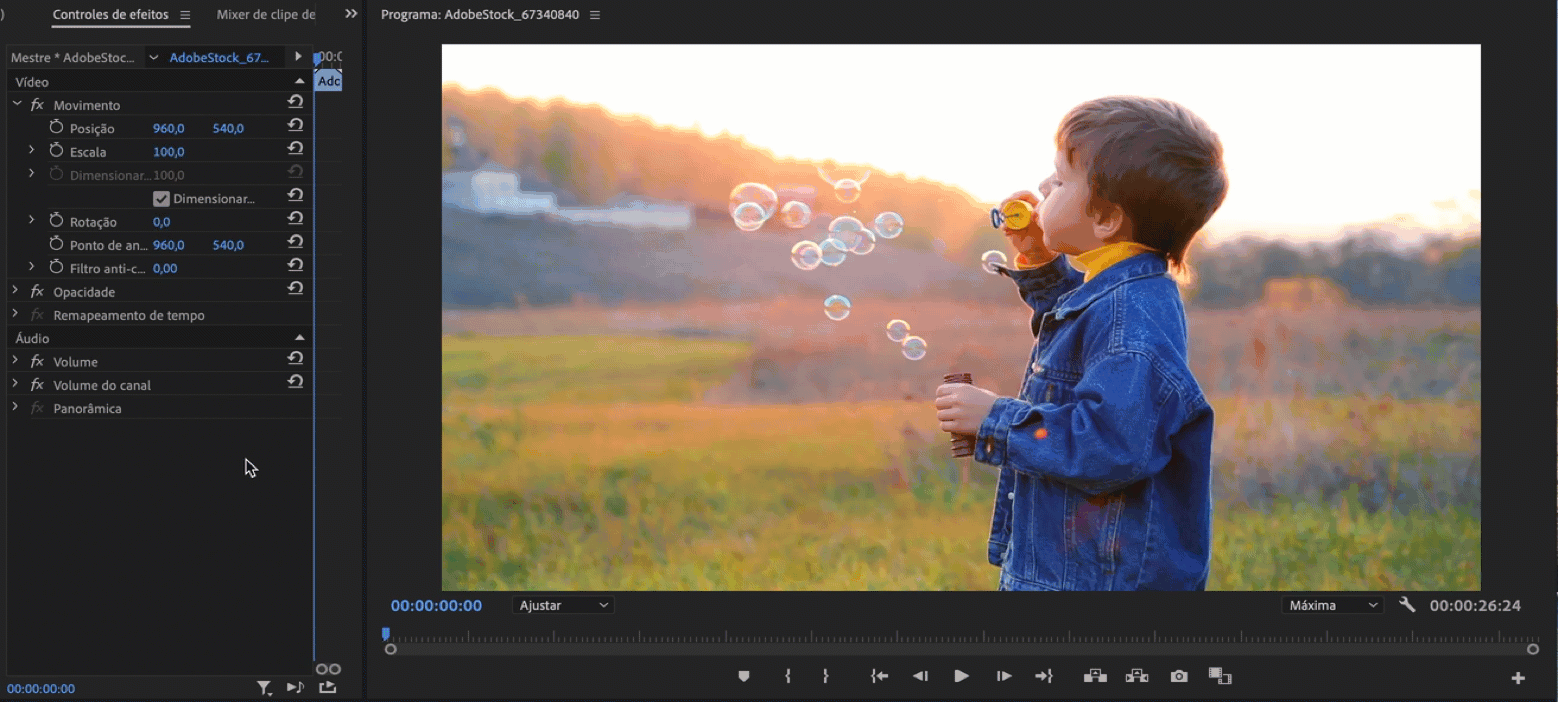
Task: Open comparison view button
Action: click(1220, 676)
